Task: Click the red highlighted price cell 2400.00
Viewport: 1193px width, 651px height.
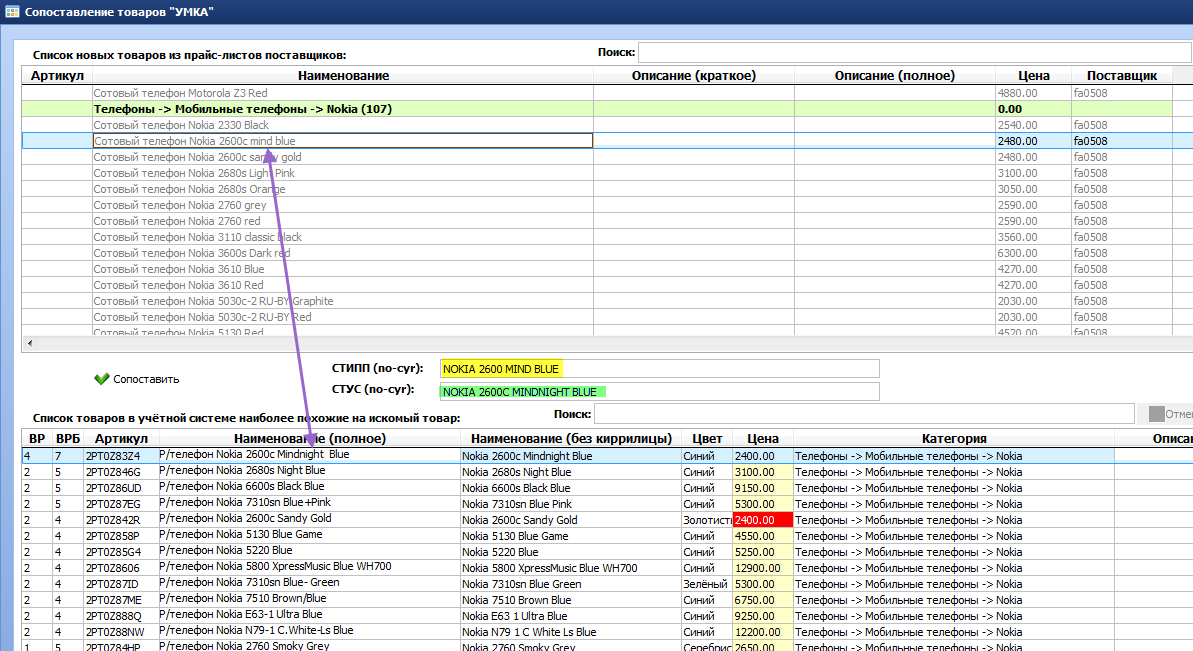Action: tap(762, 519)
